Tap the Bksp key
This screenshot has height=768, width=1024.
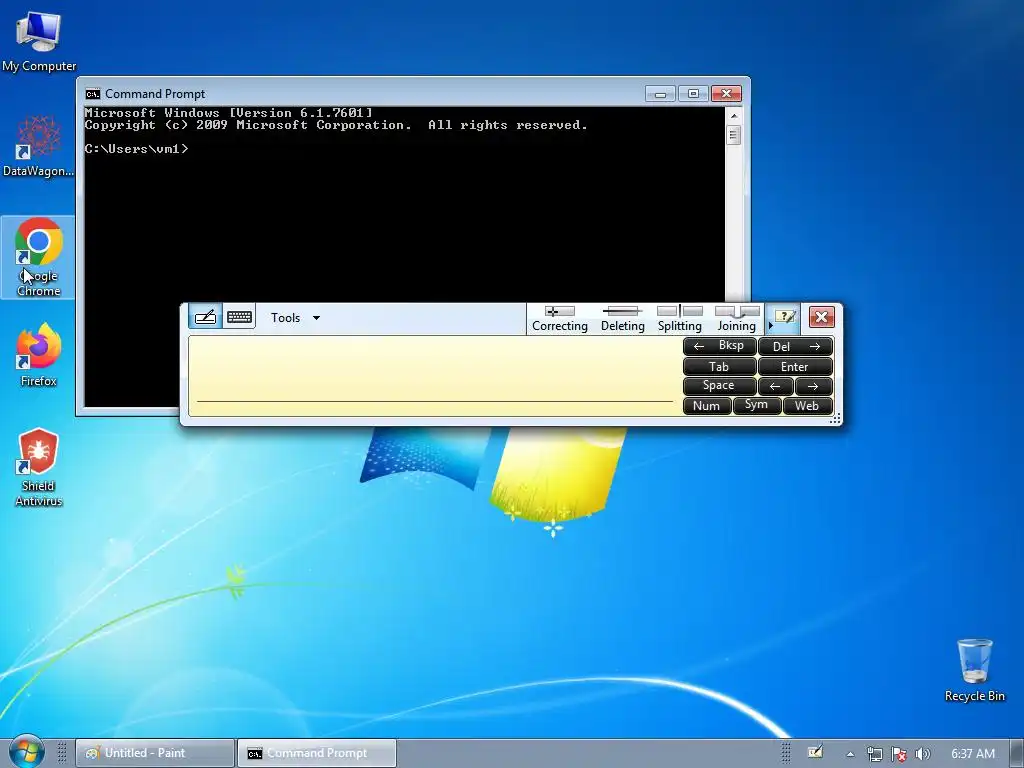[x=720, y=346]
